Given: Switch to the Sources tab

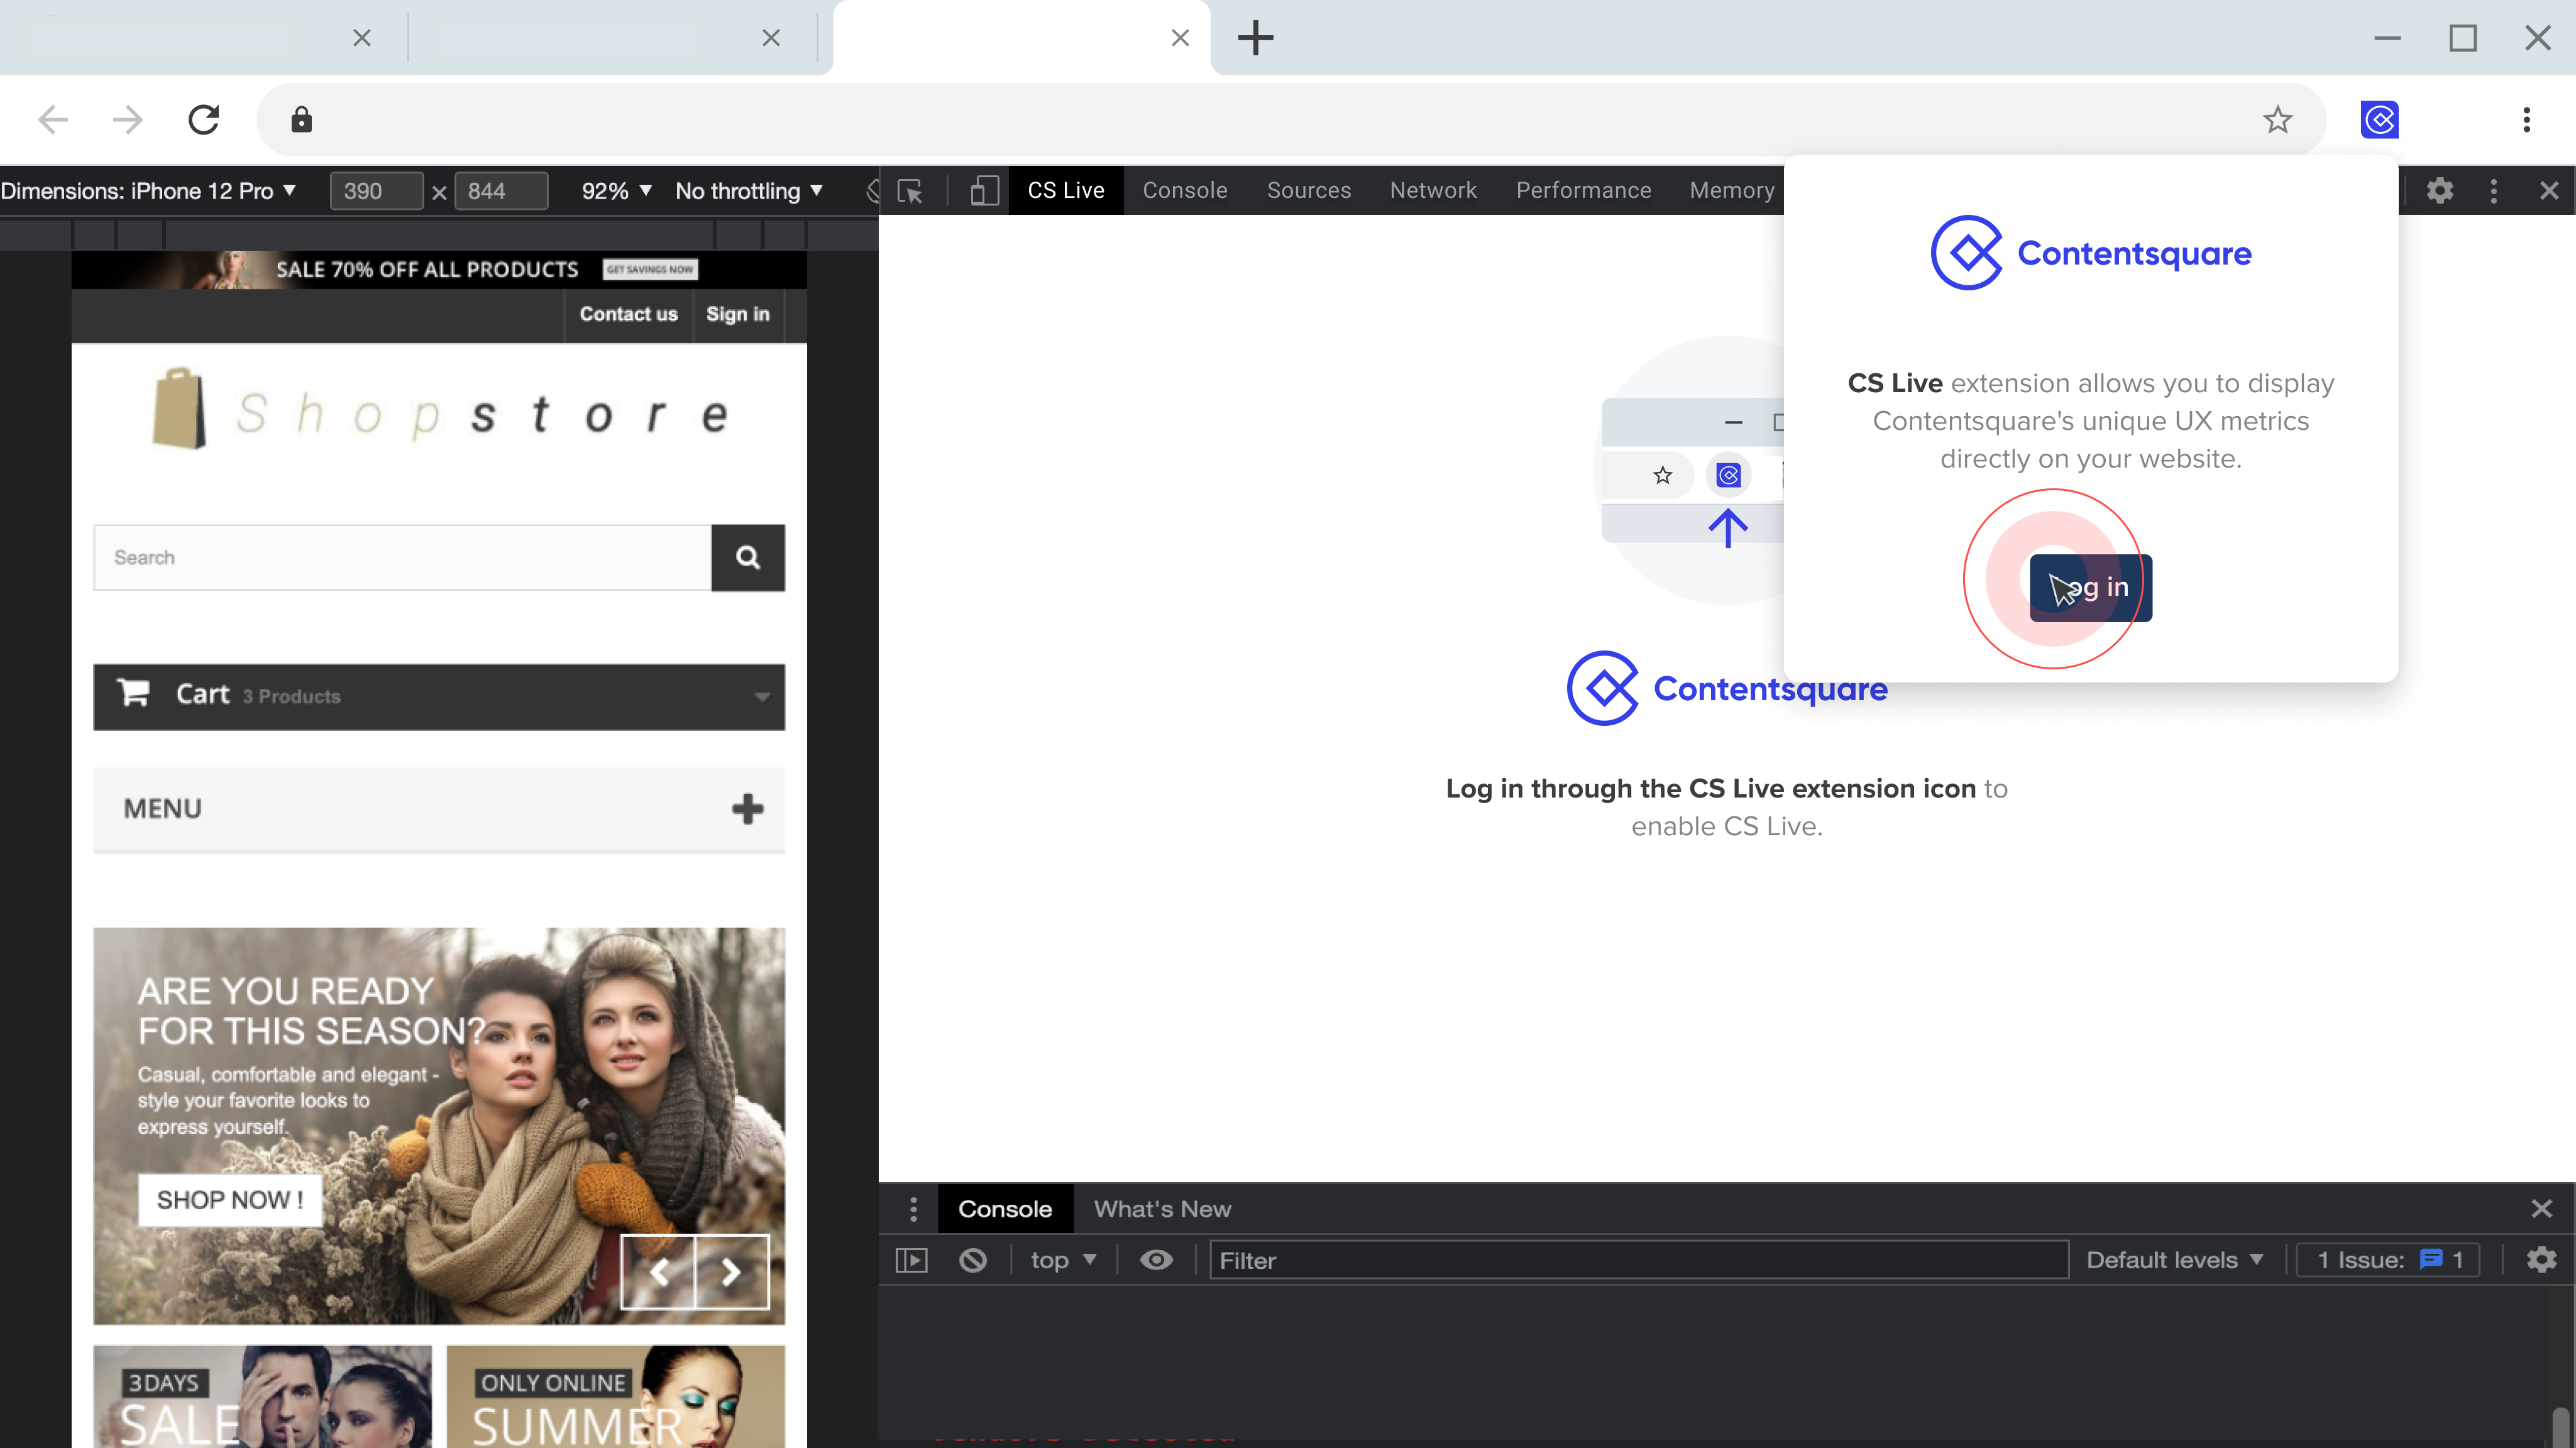Looking at the screenshot, I should [1308, 190].
